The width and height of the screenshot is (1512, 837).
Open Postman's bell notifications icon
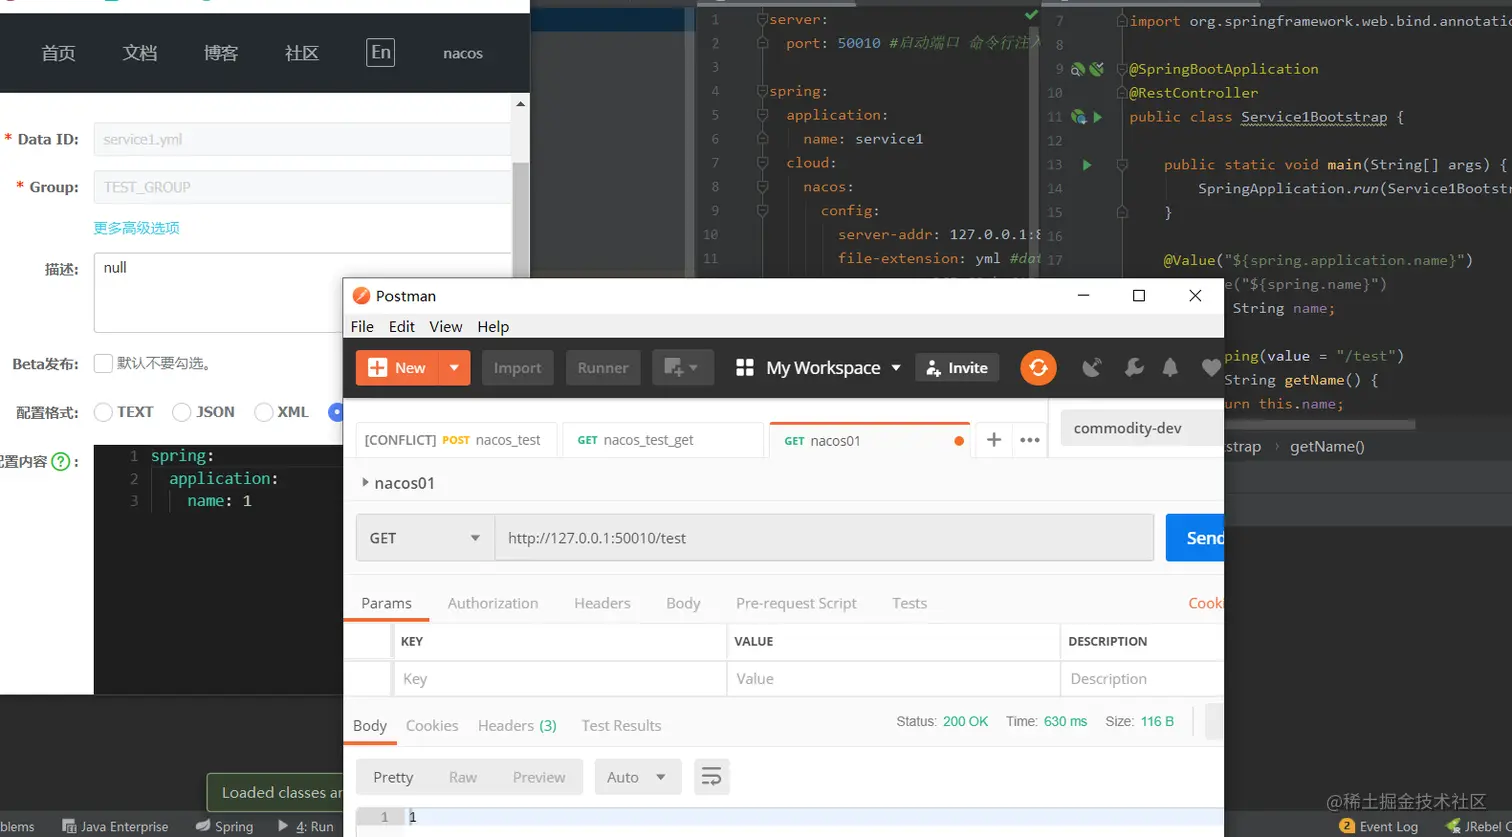(x=1170, y=368)
